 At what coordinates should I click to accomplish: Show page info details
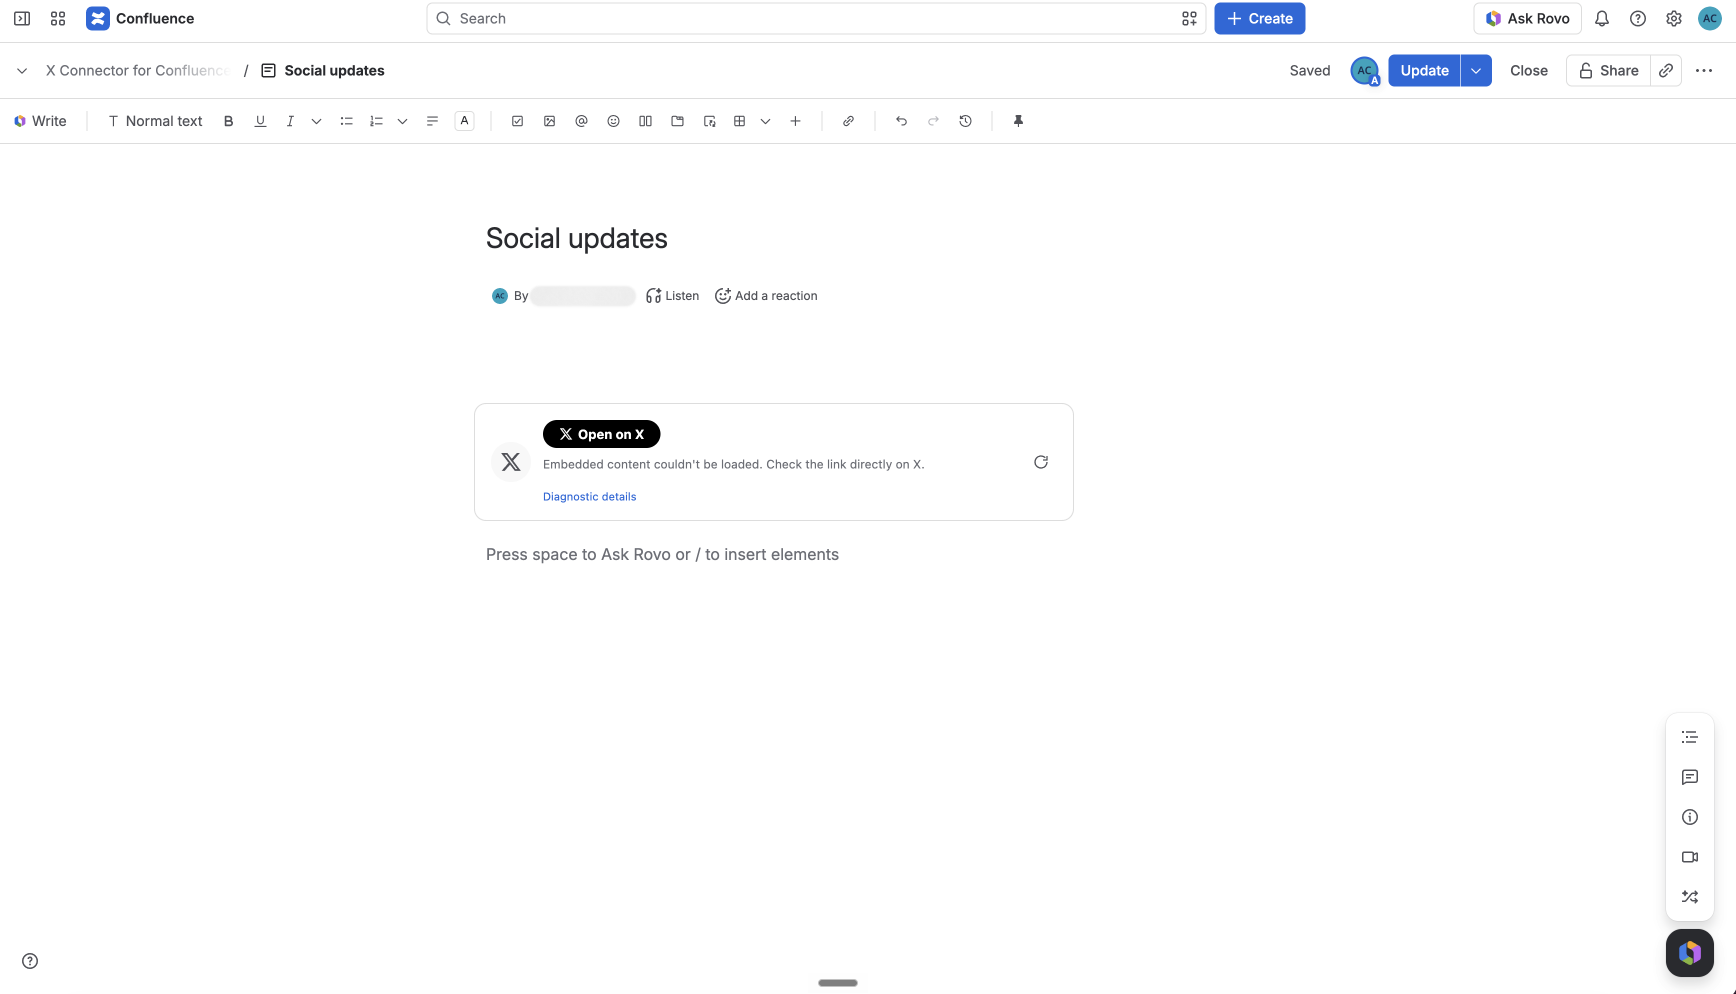(x=1690, y=817)
